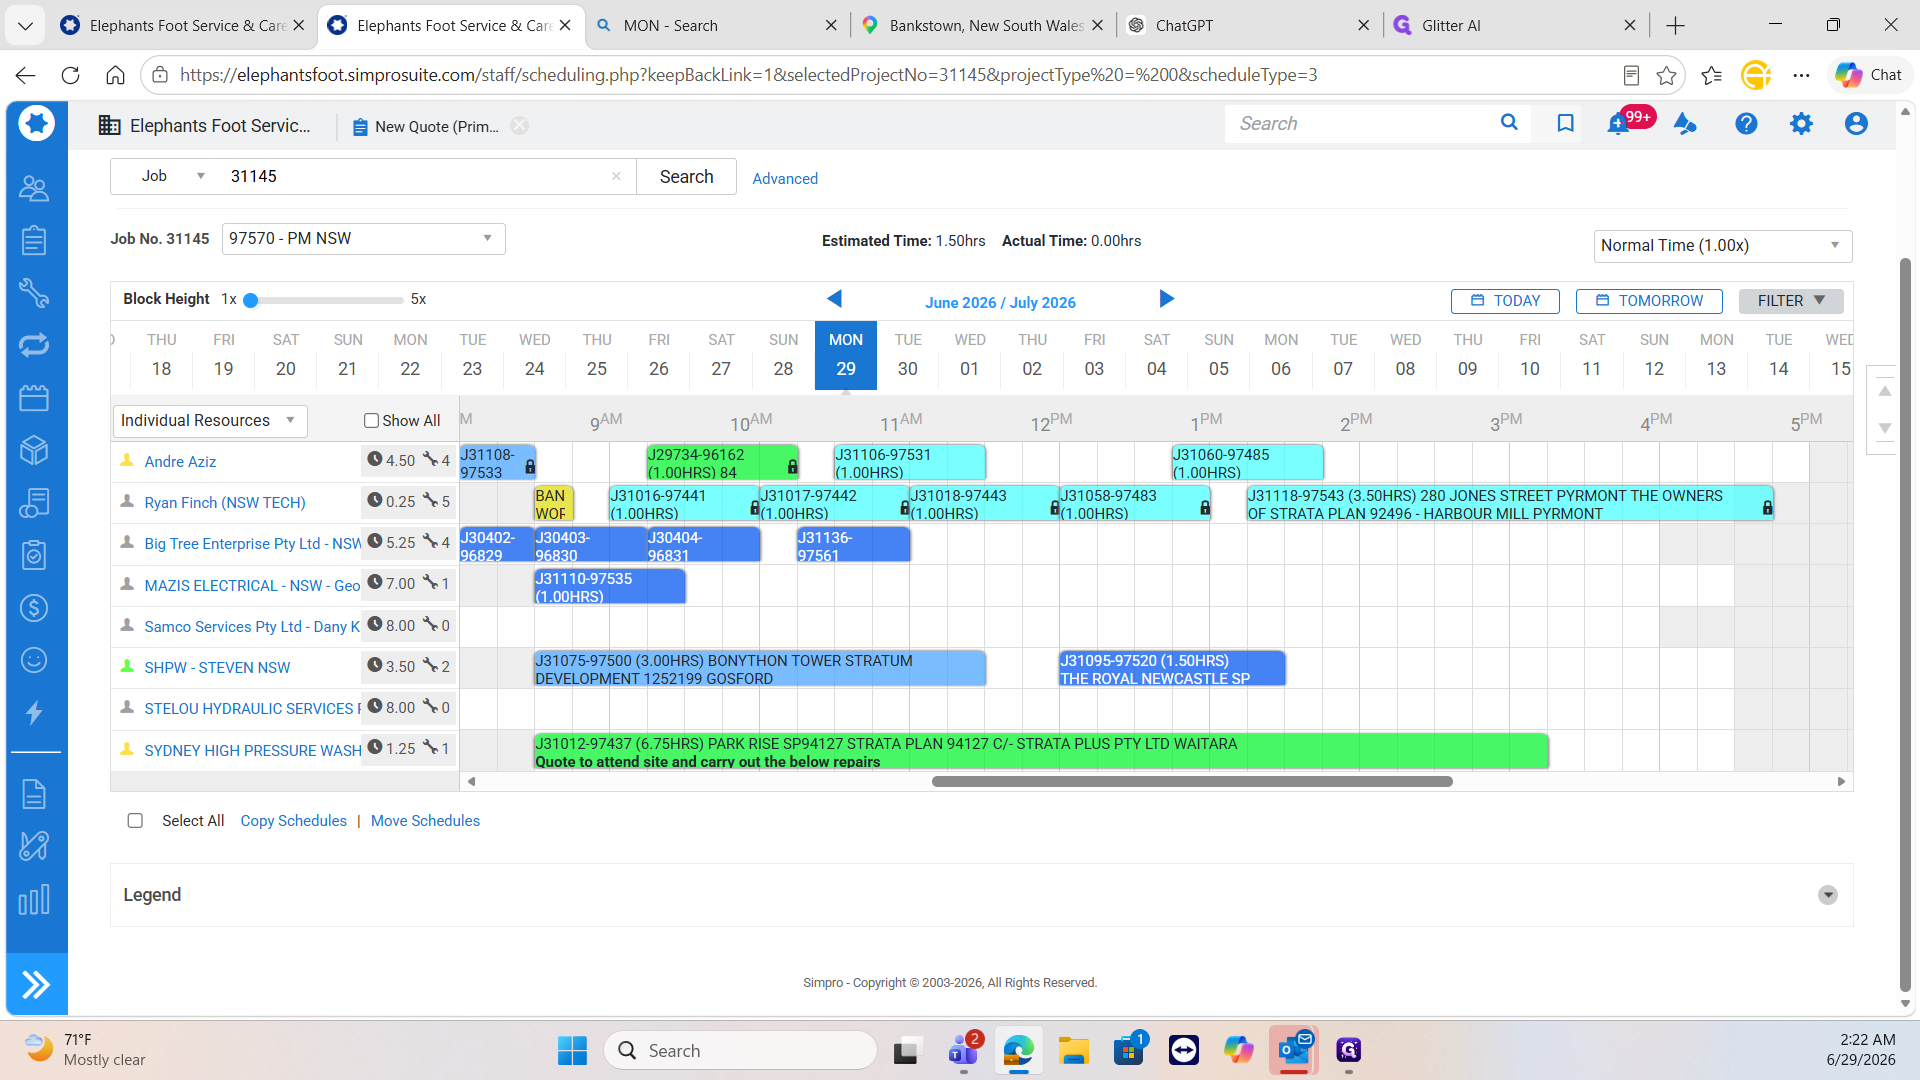The height and width of the screenshot is (1080, 1920).
Task: Click the horizontal schedule scrollbar
Action: [1192, 781]
